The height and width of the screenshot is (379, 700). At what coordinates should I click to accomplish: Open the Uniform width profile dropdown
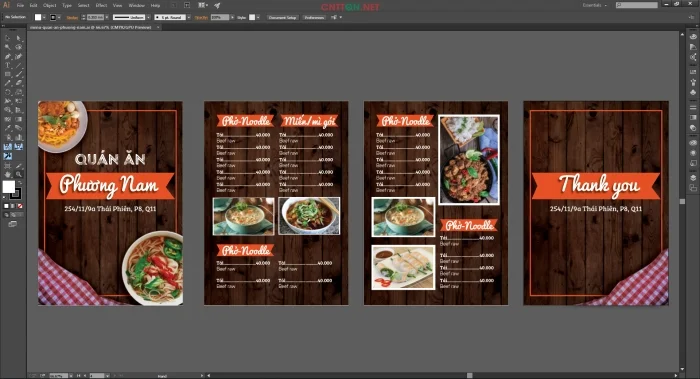pyautogui.click(x=148, y=17)
